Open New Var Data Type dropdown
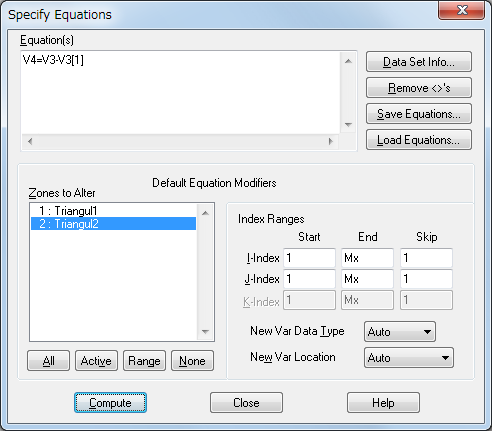 [x=400, y=332]
